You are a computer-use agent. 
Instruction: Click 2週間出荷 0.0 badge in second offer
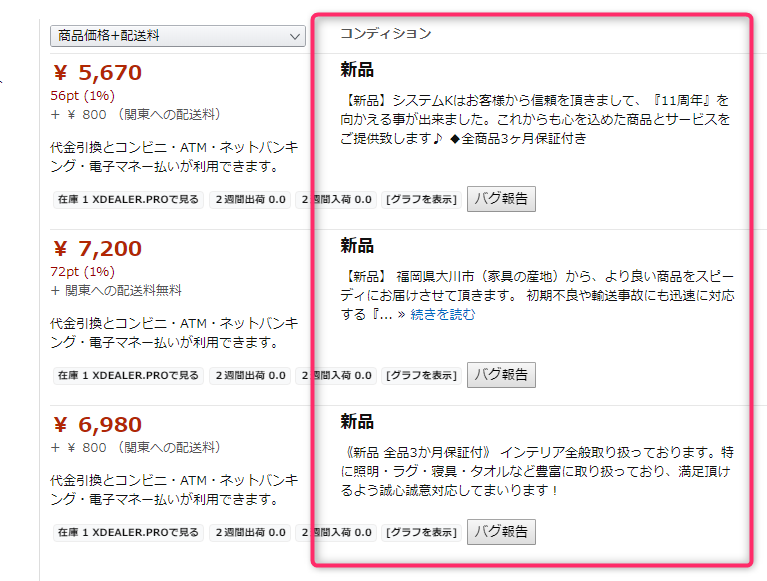(251, 376)
